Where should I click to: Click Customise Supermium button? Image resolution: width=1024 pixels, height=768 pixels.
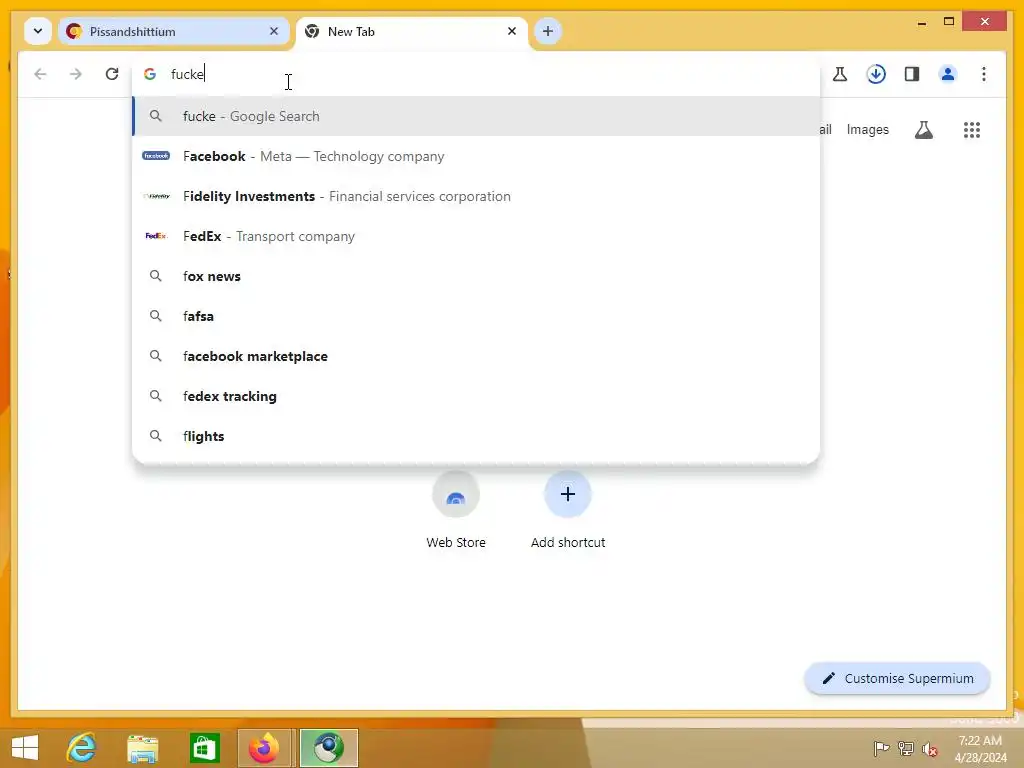(897, 679)
